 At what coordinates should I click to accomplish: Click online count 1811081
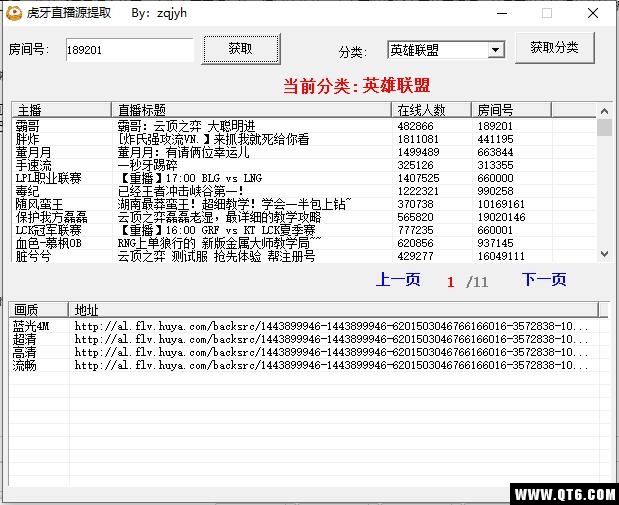[418, 139]
